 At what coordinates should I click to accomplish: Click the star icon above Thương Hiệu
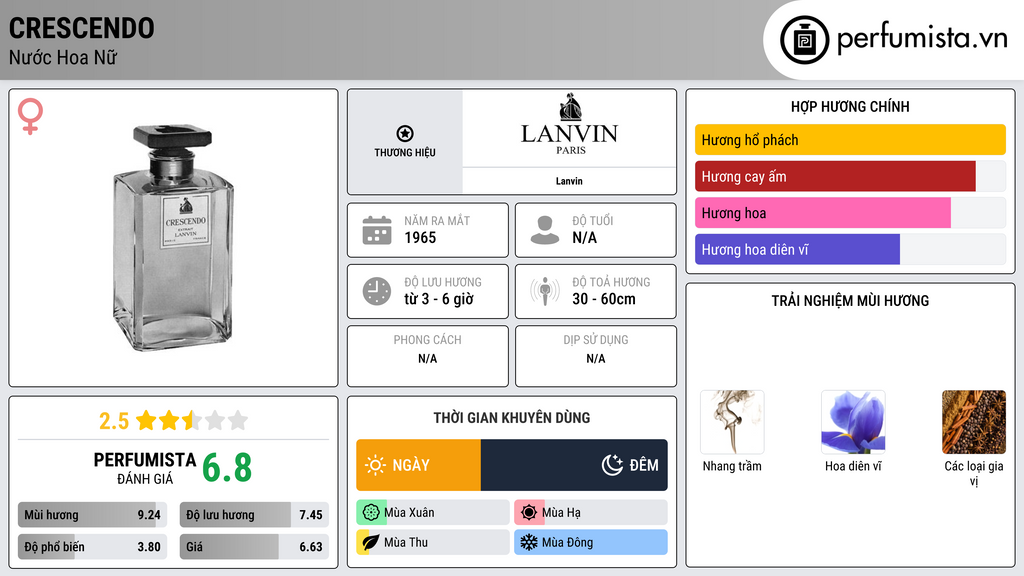click(405, 134)
